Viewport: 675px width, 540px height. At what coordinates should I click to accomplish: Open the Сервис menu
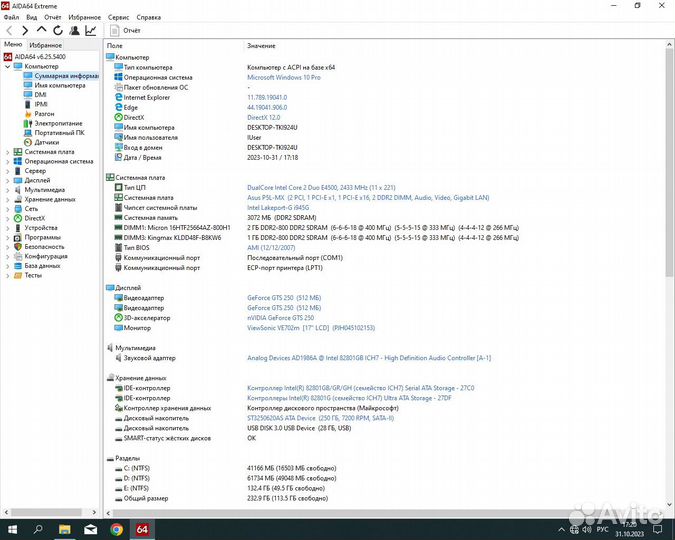click(x=118, y=17)
